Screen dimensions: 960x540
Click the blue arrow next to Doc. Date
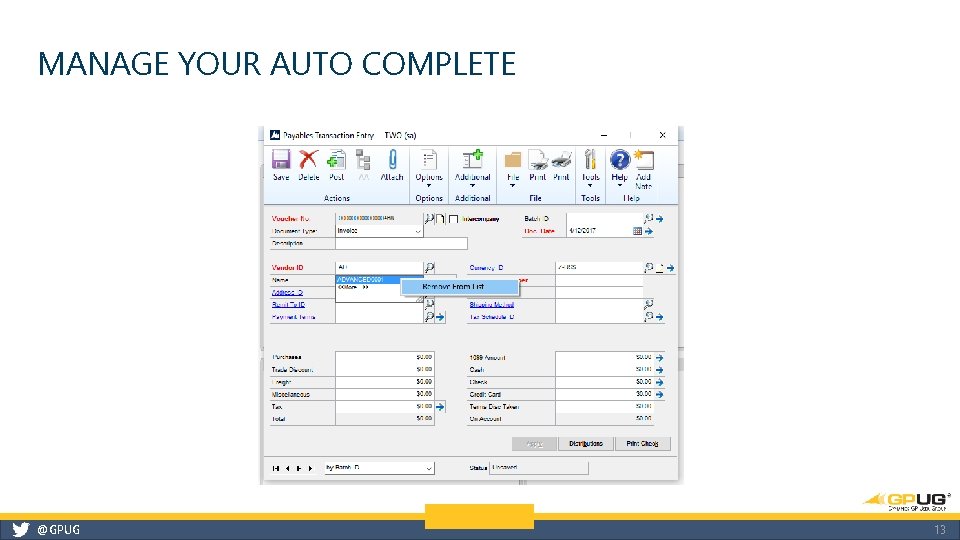649,231
